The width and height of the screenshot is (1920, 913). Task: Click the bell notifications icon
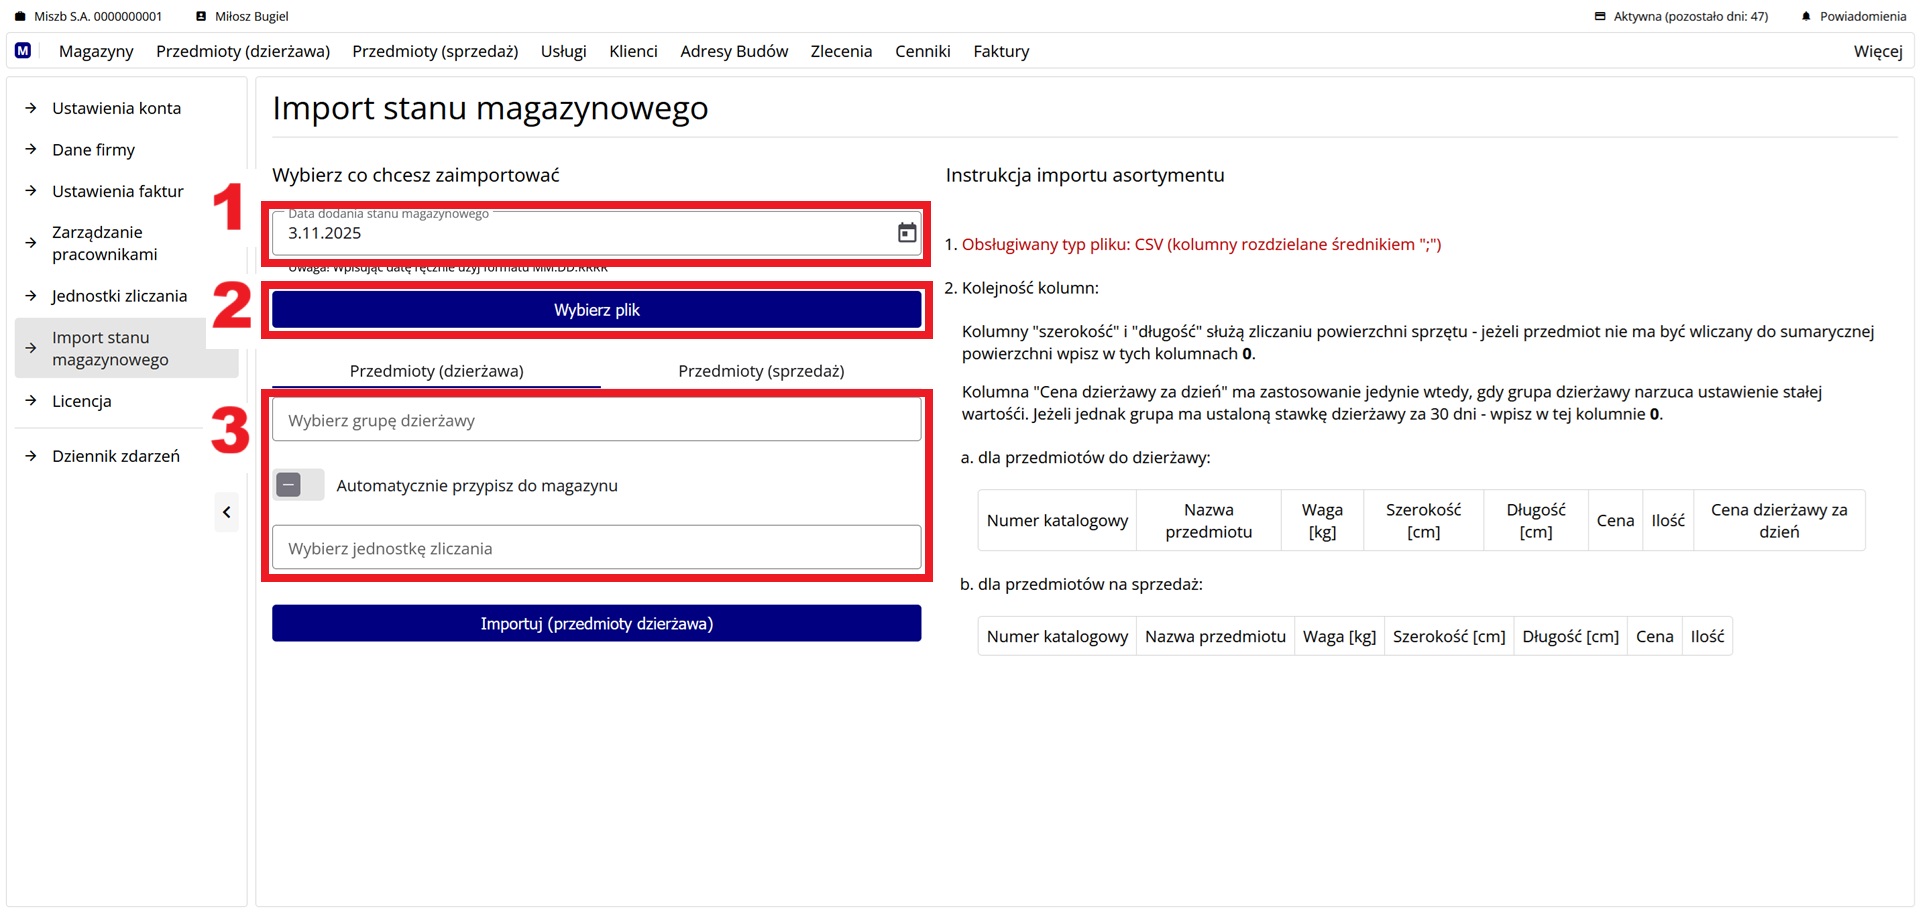[x=1806, y=16]
